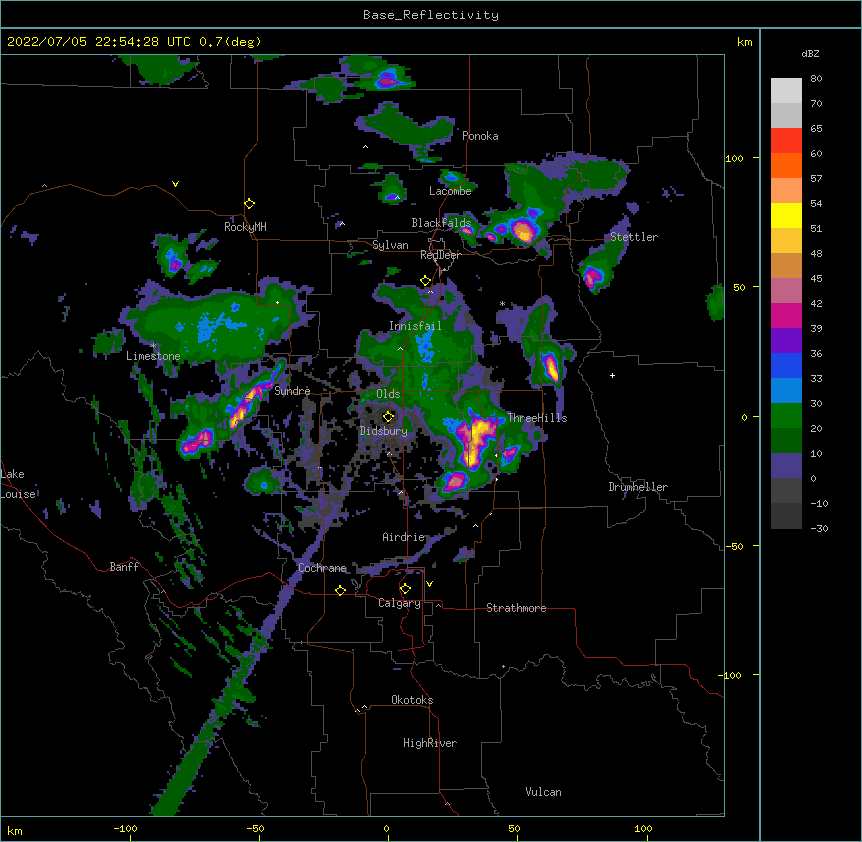
Task: Click the white plus marker west of Drumheller
Action: point(612,375)
